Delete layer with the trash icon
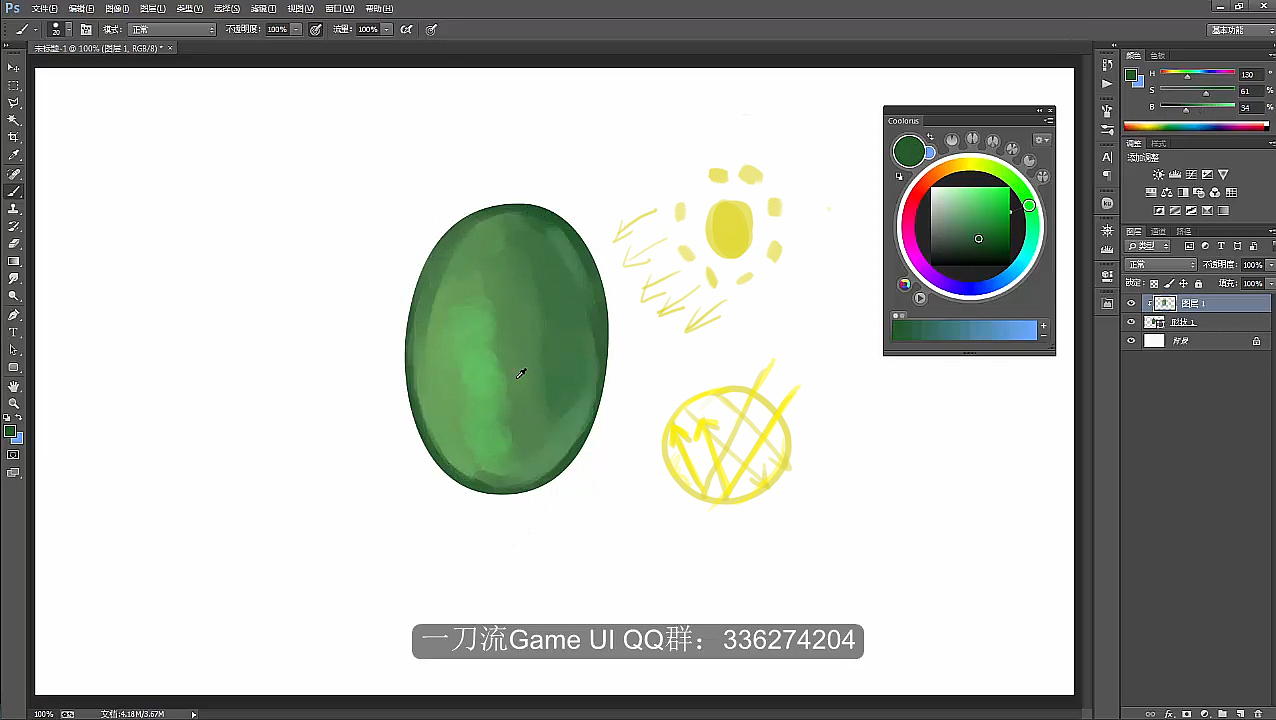The image size is (1276, 720). pos(1258,713)
